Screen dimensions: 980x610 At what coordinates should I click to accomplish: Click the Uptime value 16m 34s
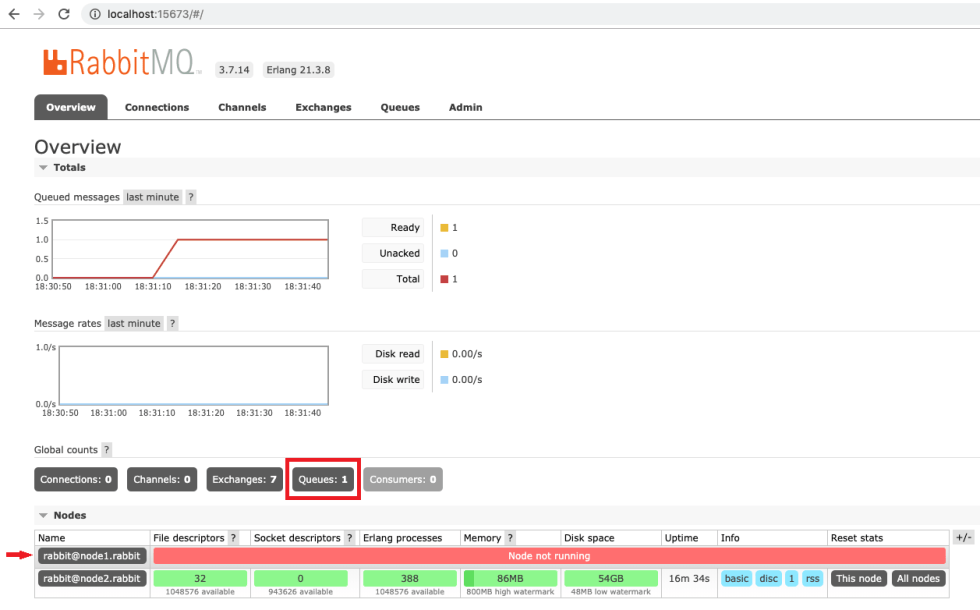[x=689, y=578]
